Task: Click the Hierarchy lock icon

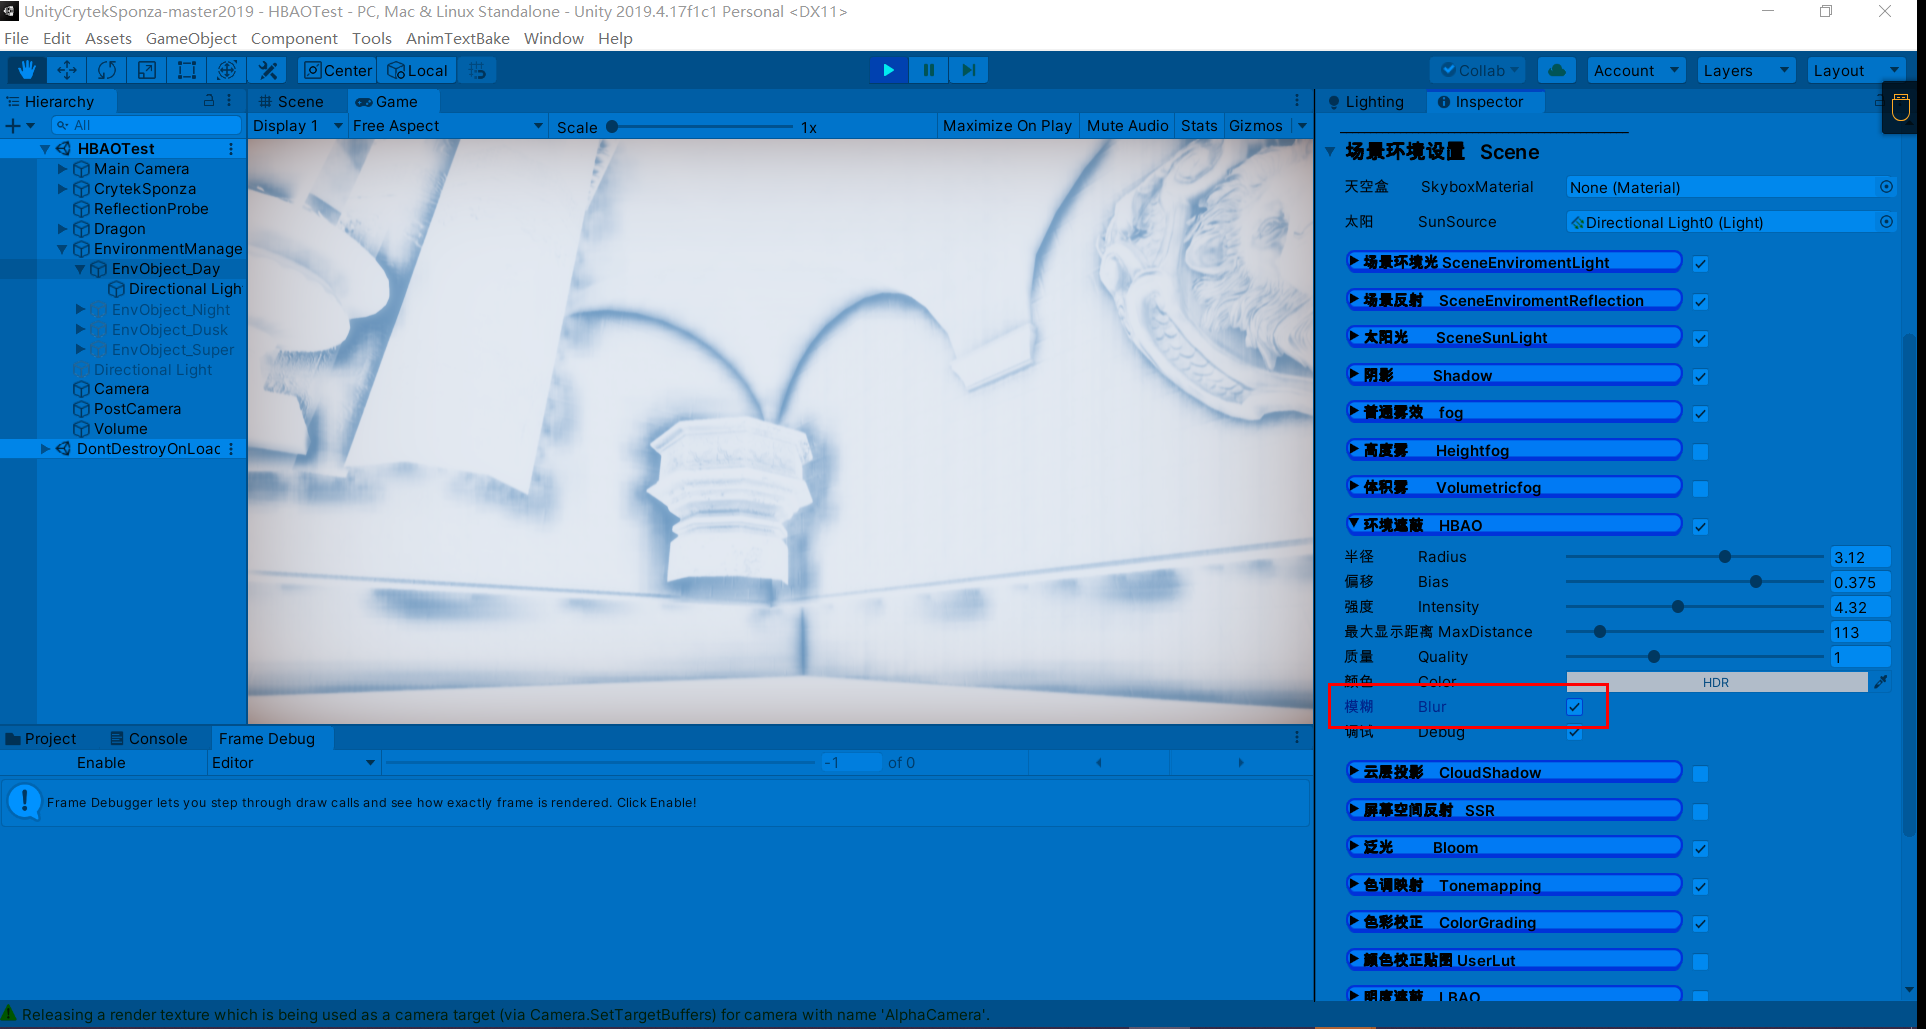Action: click(x=209, y=101)
